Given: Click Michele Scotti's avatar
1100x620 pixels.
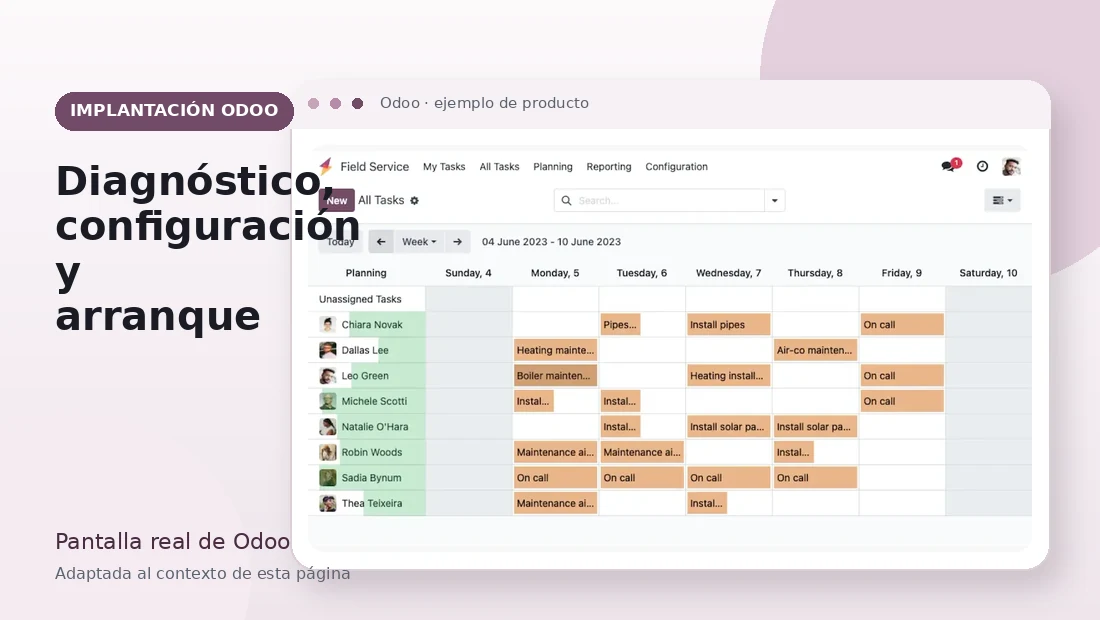Looking at the screenshot, I should (x=328, y=401).
